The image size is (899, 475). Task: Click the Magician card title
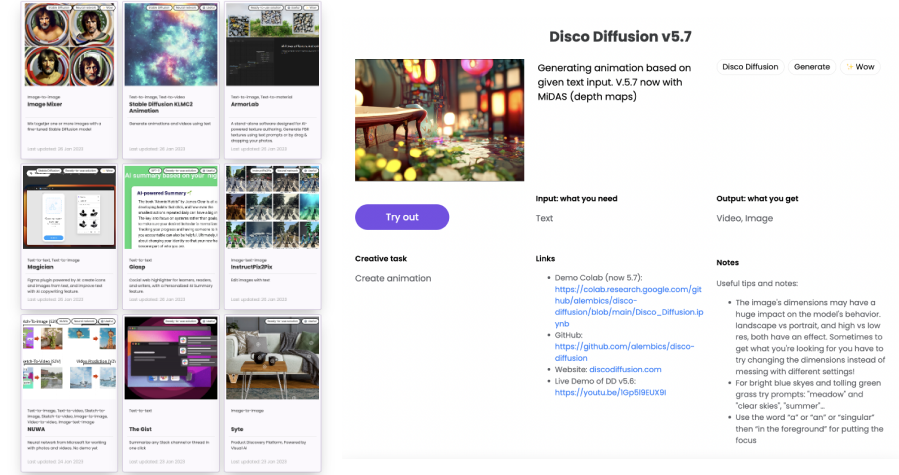click(x=40, y=267)
